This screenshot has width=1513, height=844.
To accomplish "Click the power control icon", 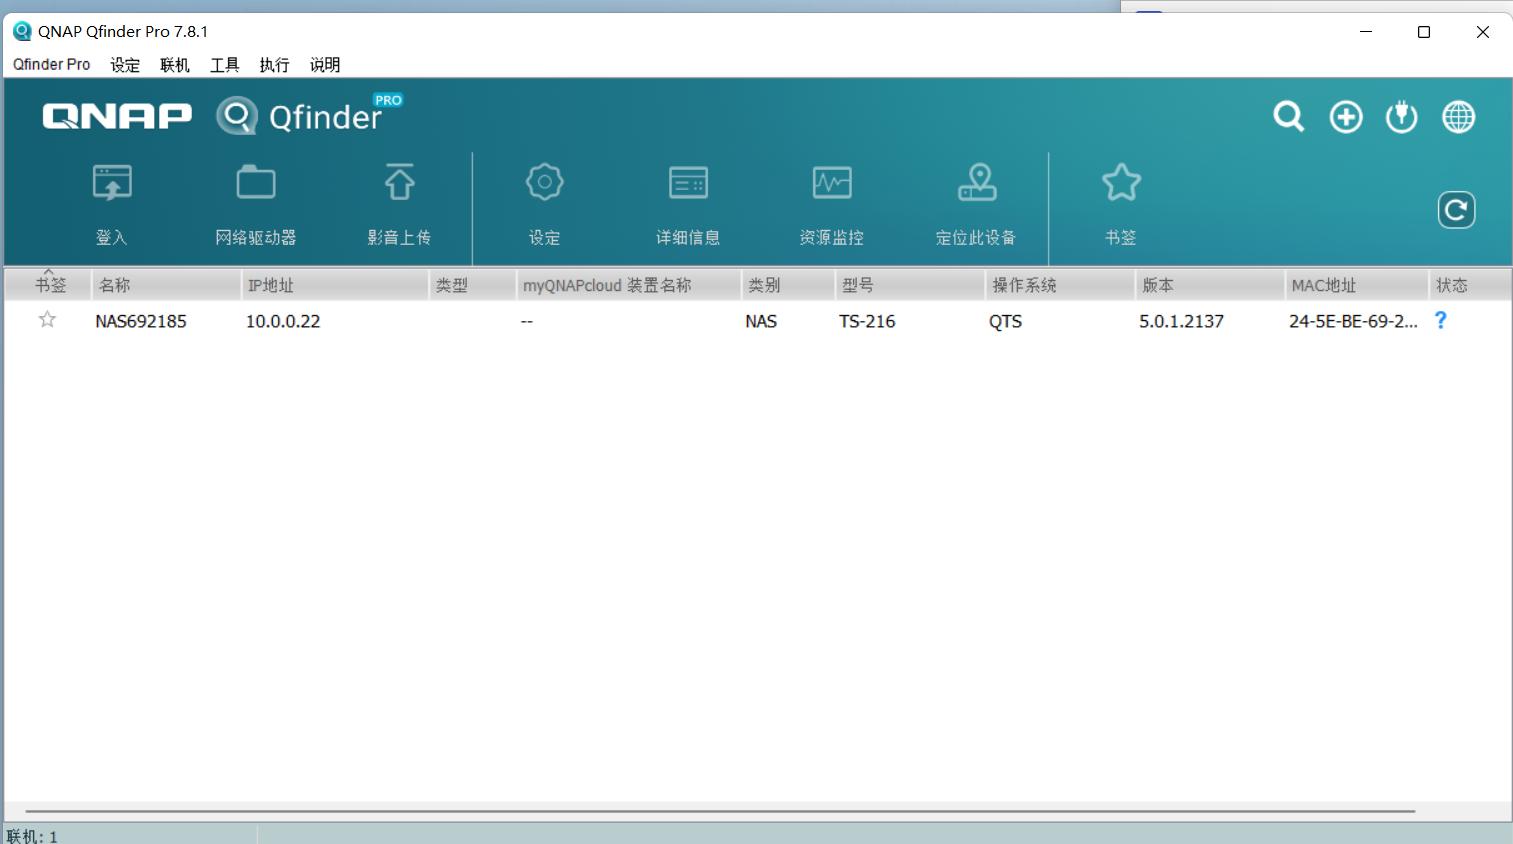I will [x=1401, y=116].
